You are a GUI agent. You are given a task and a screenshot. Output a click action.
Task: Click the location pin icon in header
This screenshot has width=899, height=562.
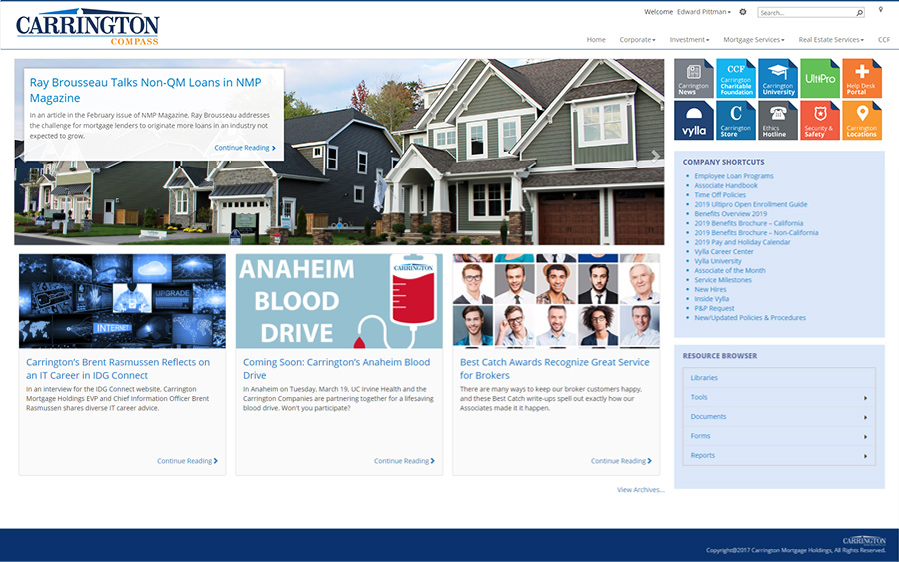881,10
